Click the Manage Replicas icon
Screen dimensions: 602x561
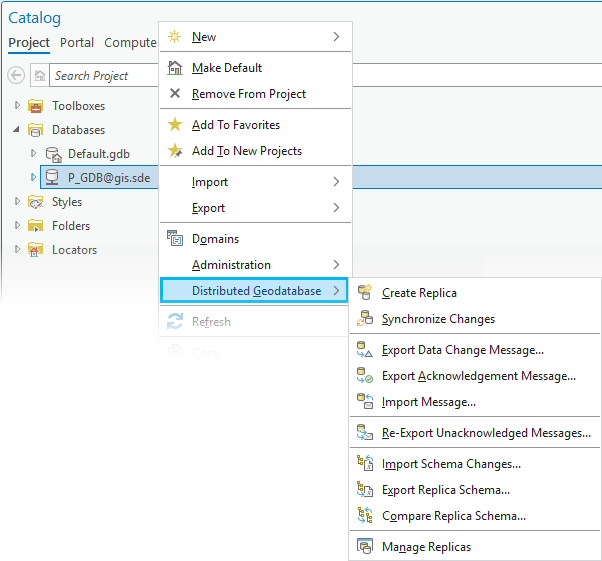tap(364, 547)
